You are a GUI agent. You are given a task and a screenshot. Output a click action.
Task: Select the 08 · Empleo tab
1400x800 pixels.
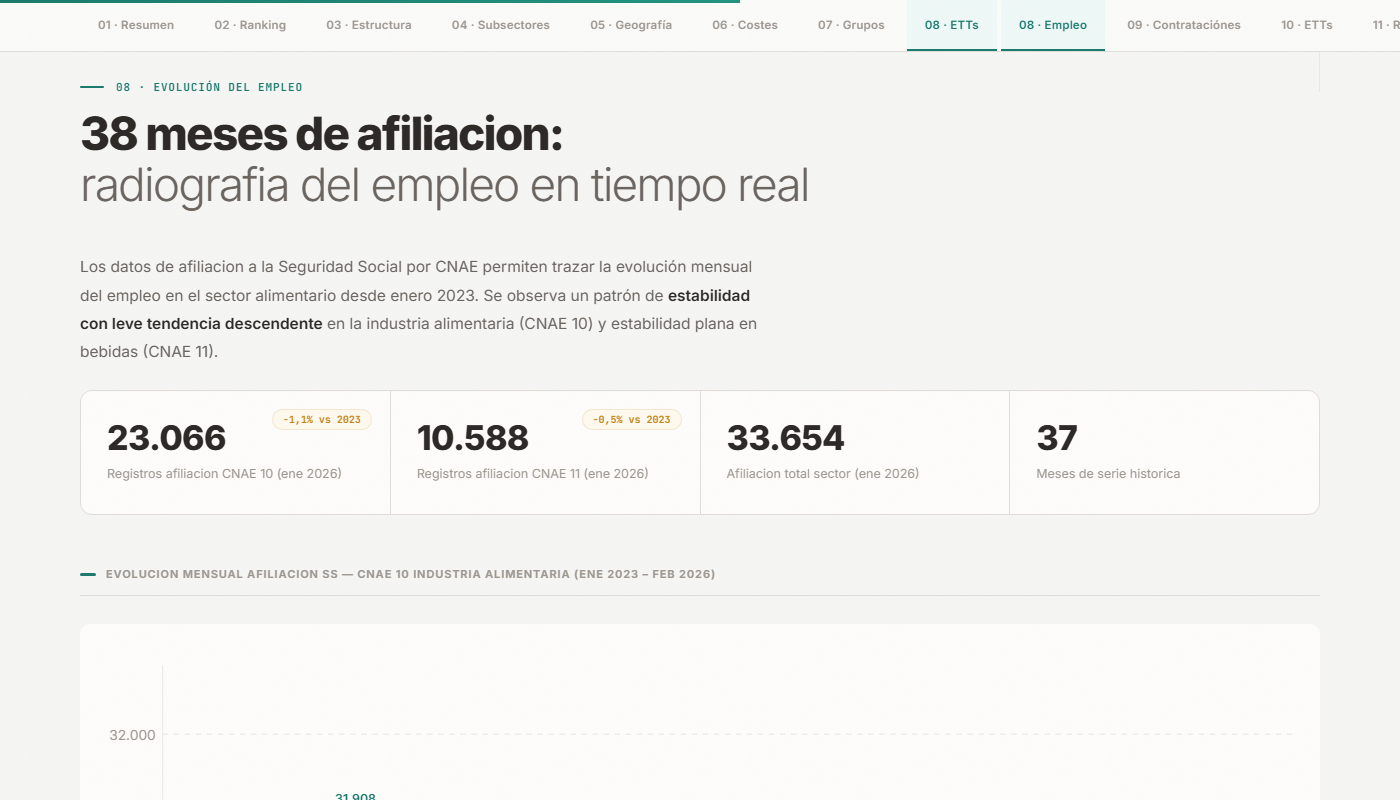1053,25
